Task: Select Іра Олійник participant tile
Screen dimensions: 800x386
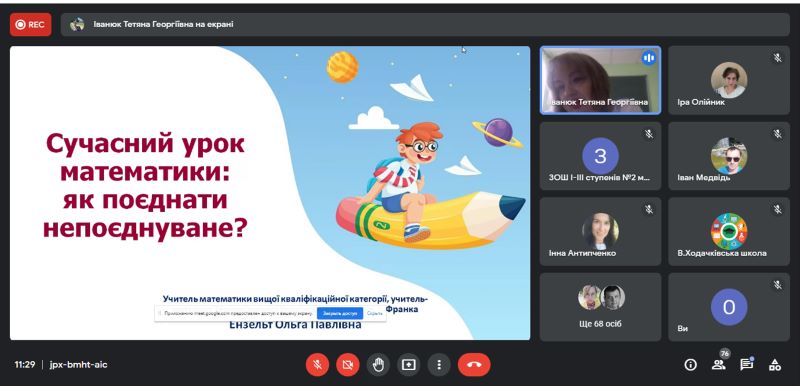Action: pyautogui.click(x=729, y=80)
